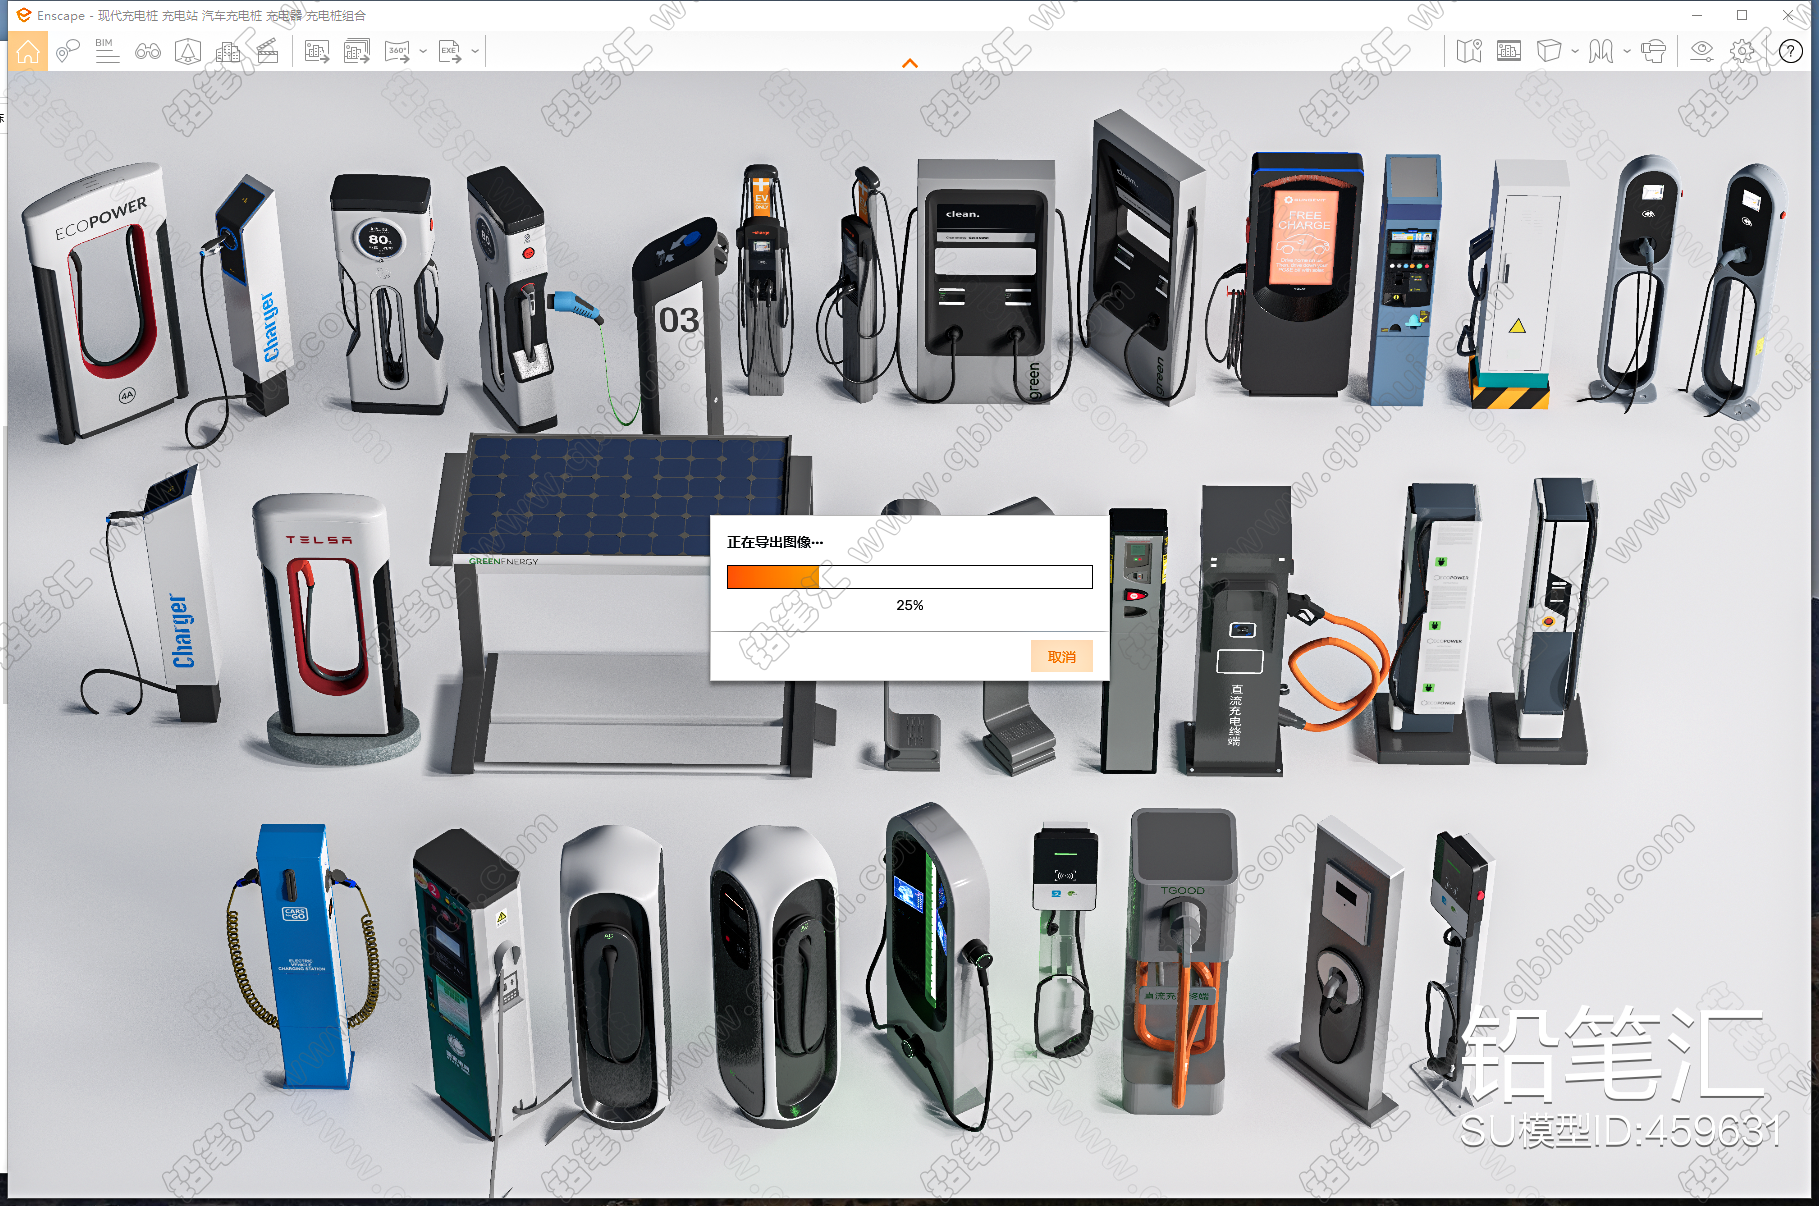This screenshot has width=1819, height=1206.
Task: Open the collaborative annotations pin icon
Action: pos(68,52)
